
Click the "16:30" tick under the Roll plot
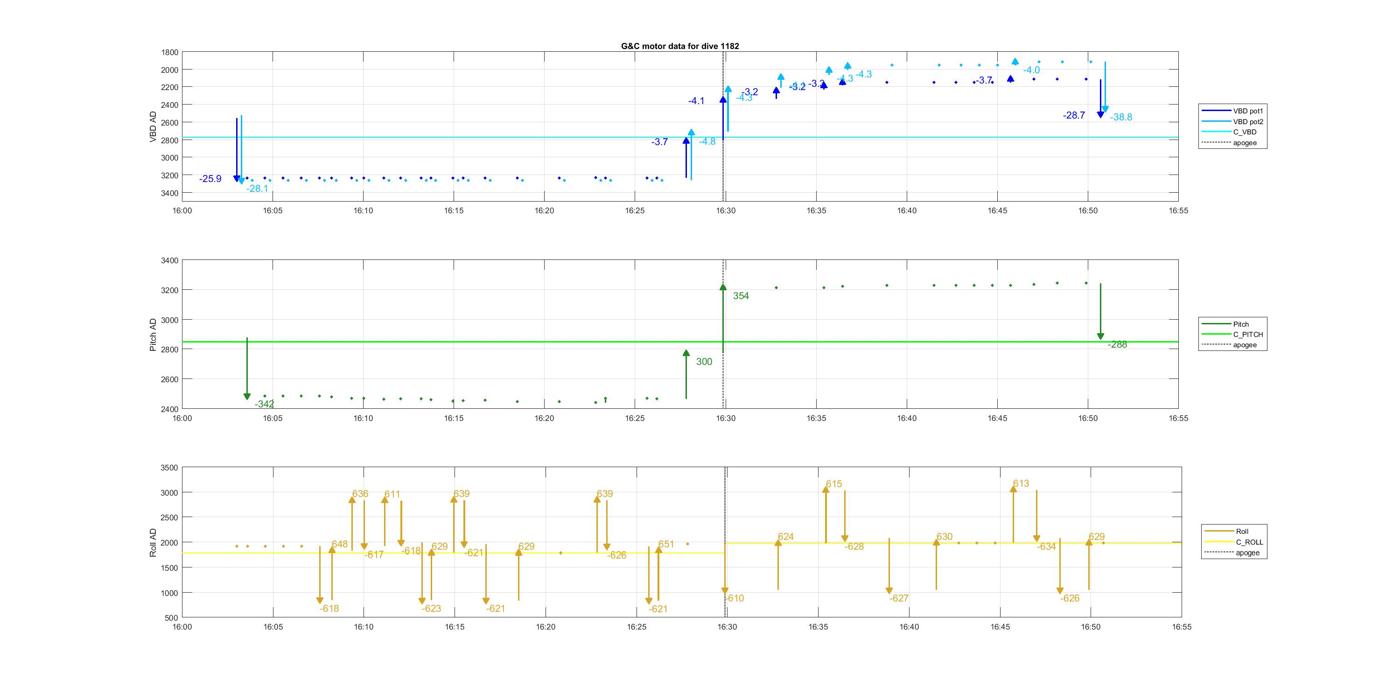coord(727,628)
